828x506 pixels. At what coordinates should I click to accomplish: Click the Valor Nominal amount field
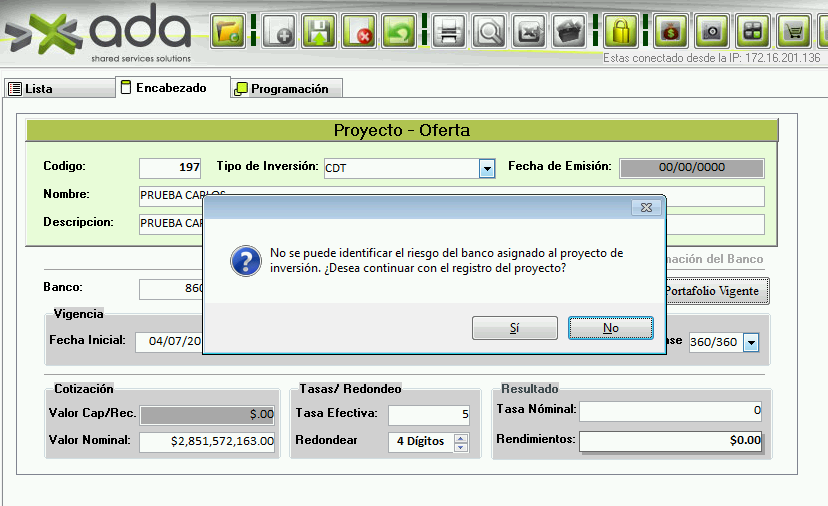pyautogui.click(x=207, y=441)
